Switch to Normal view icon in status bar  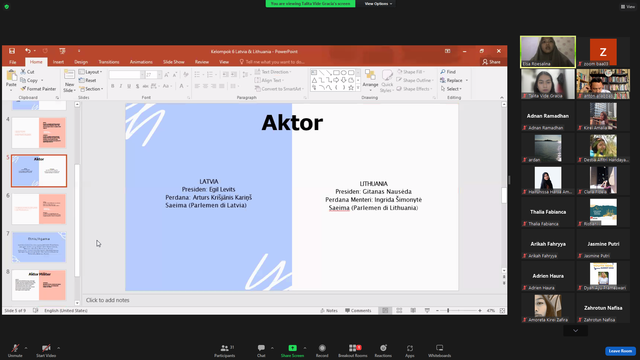point(385,311)
